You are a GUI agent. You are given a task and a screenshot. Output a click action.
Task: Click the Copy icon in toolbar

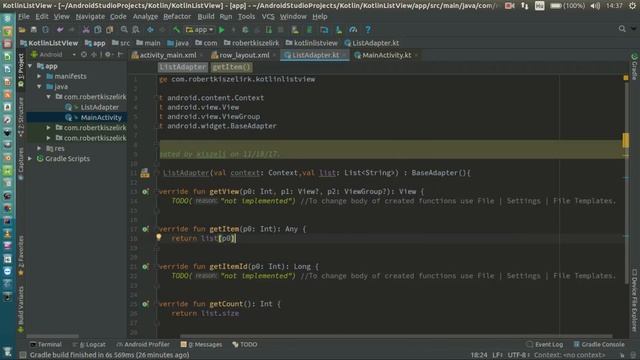coord(98,30)
